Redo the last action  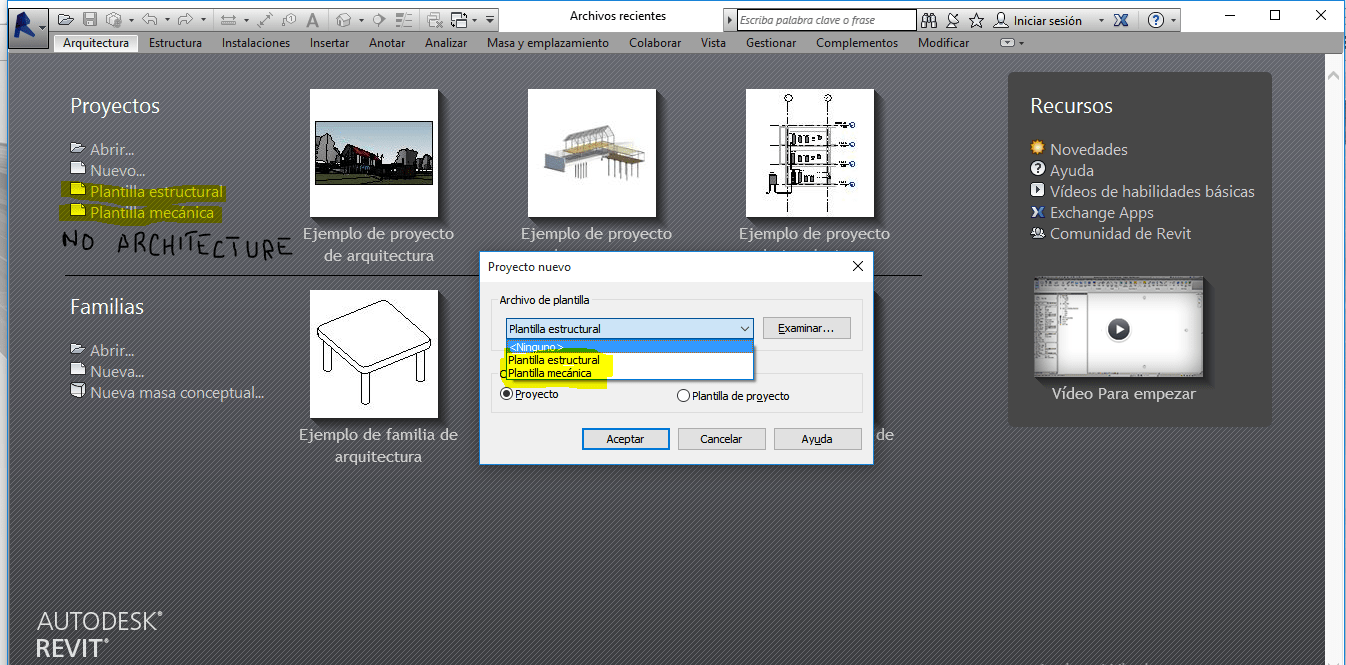186,19
